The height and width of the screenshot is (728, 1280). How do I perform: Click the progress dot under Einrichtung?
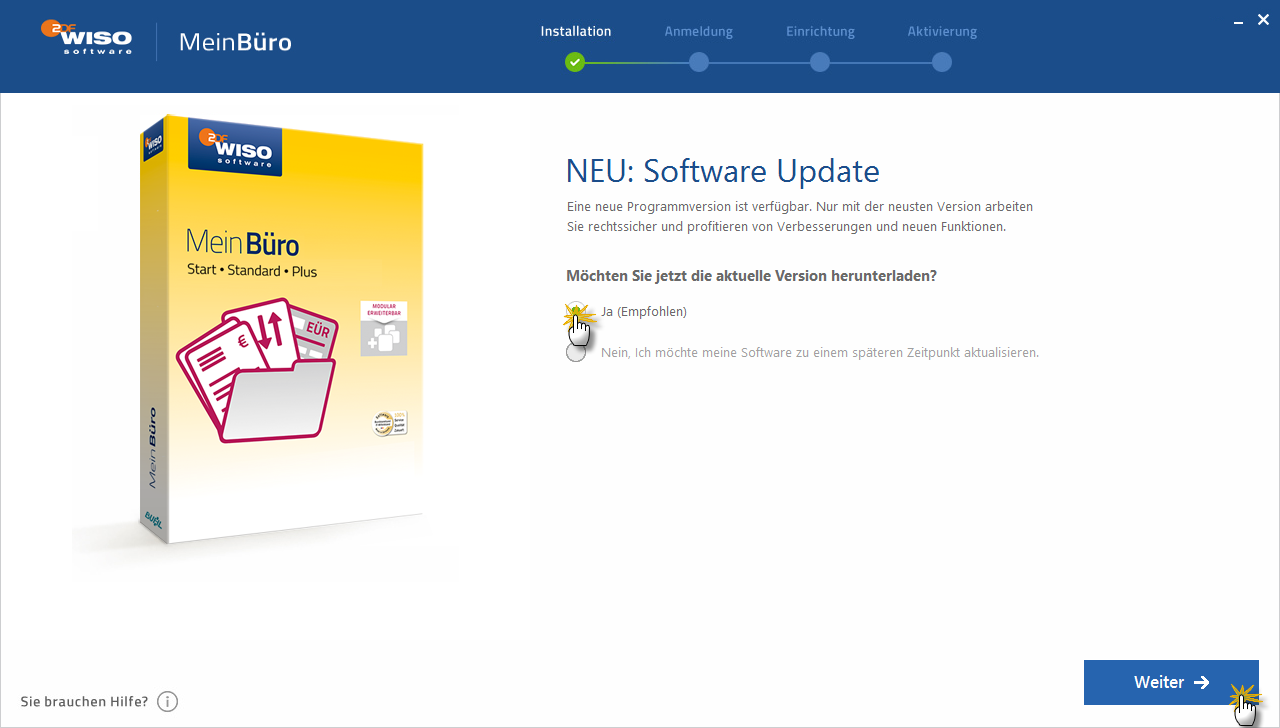pos(820,62)
